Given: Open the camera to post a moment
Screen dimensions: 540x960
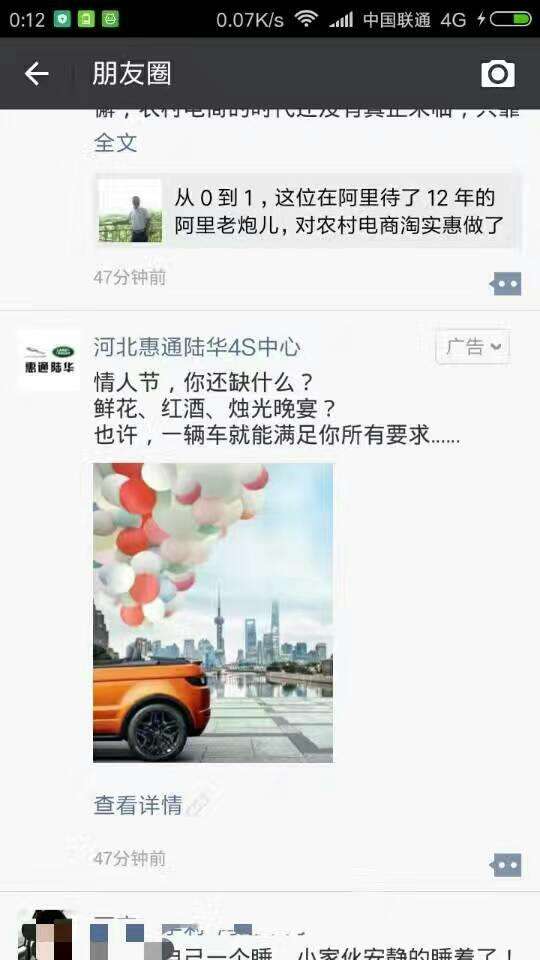Looking at the screenshot, I should [x=498, y=74].
